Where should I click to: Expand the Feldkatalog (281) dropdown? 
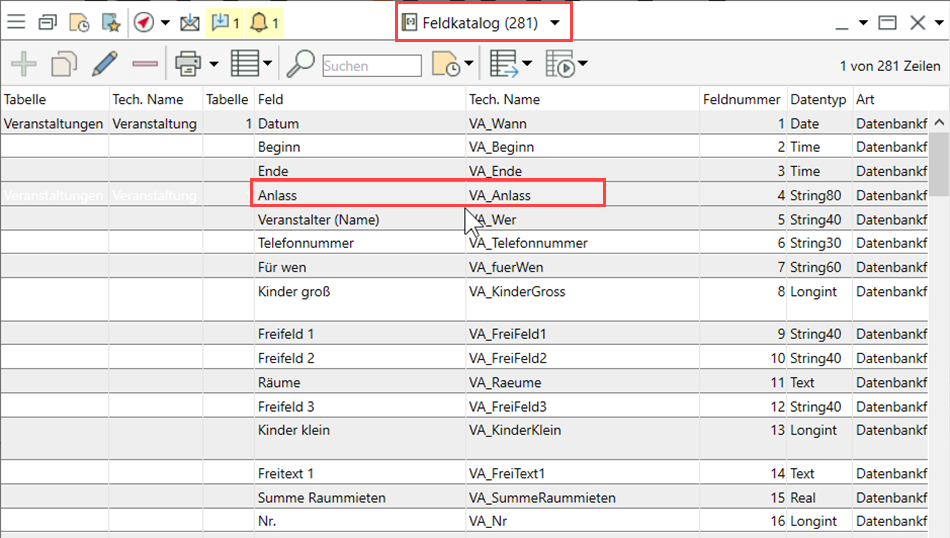pyautogui.click(x=554, y=22)
